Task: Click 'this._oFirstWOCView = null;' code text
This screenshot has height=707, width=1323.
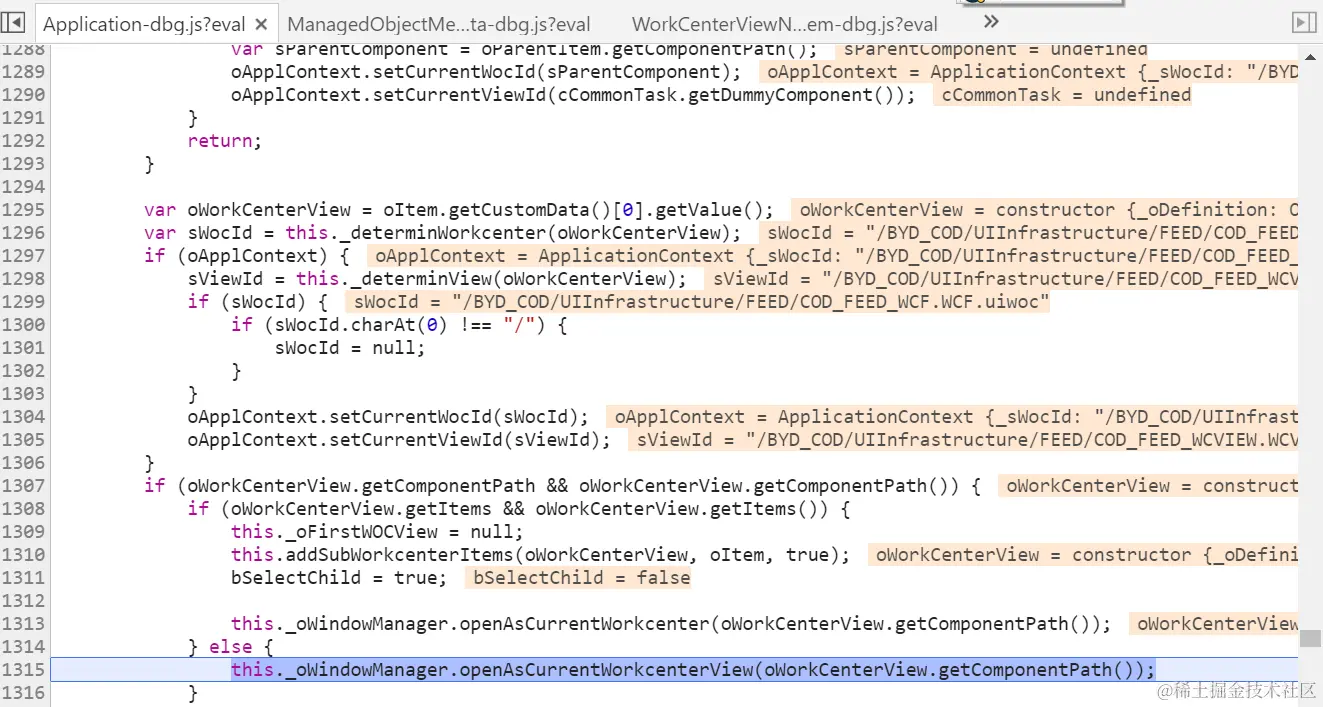Action: 377,532
